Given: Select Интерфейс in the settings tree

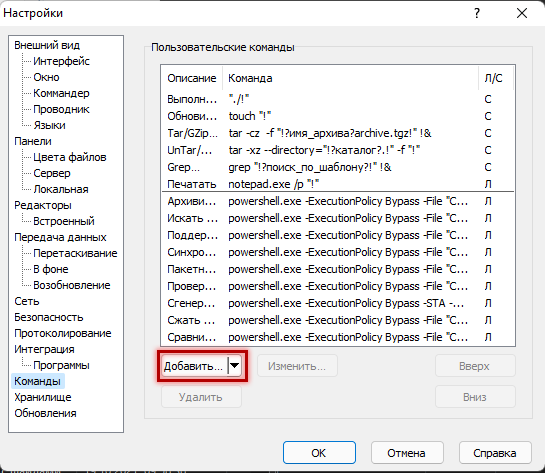Looking at the screenshot, I should click(x=61, y=61).
